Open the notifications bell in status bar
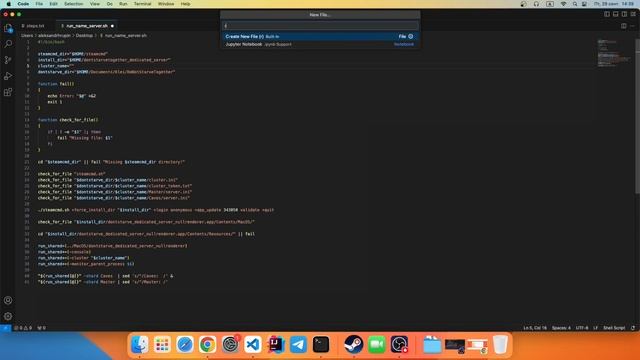 633,328
